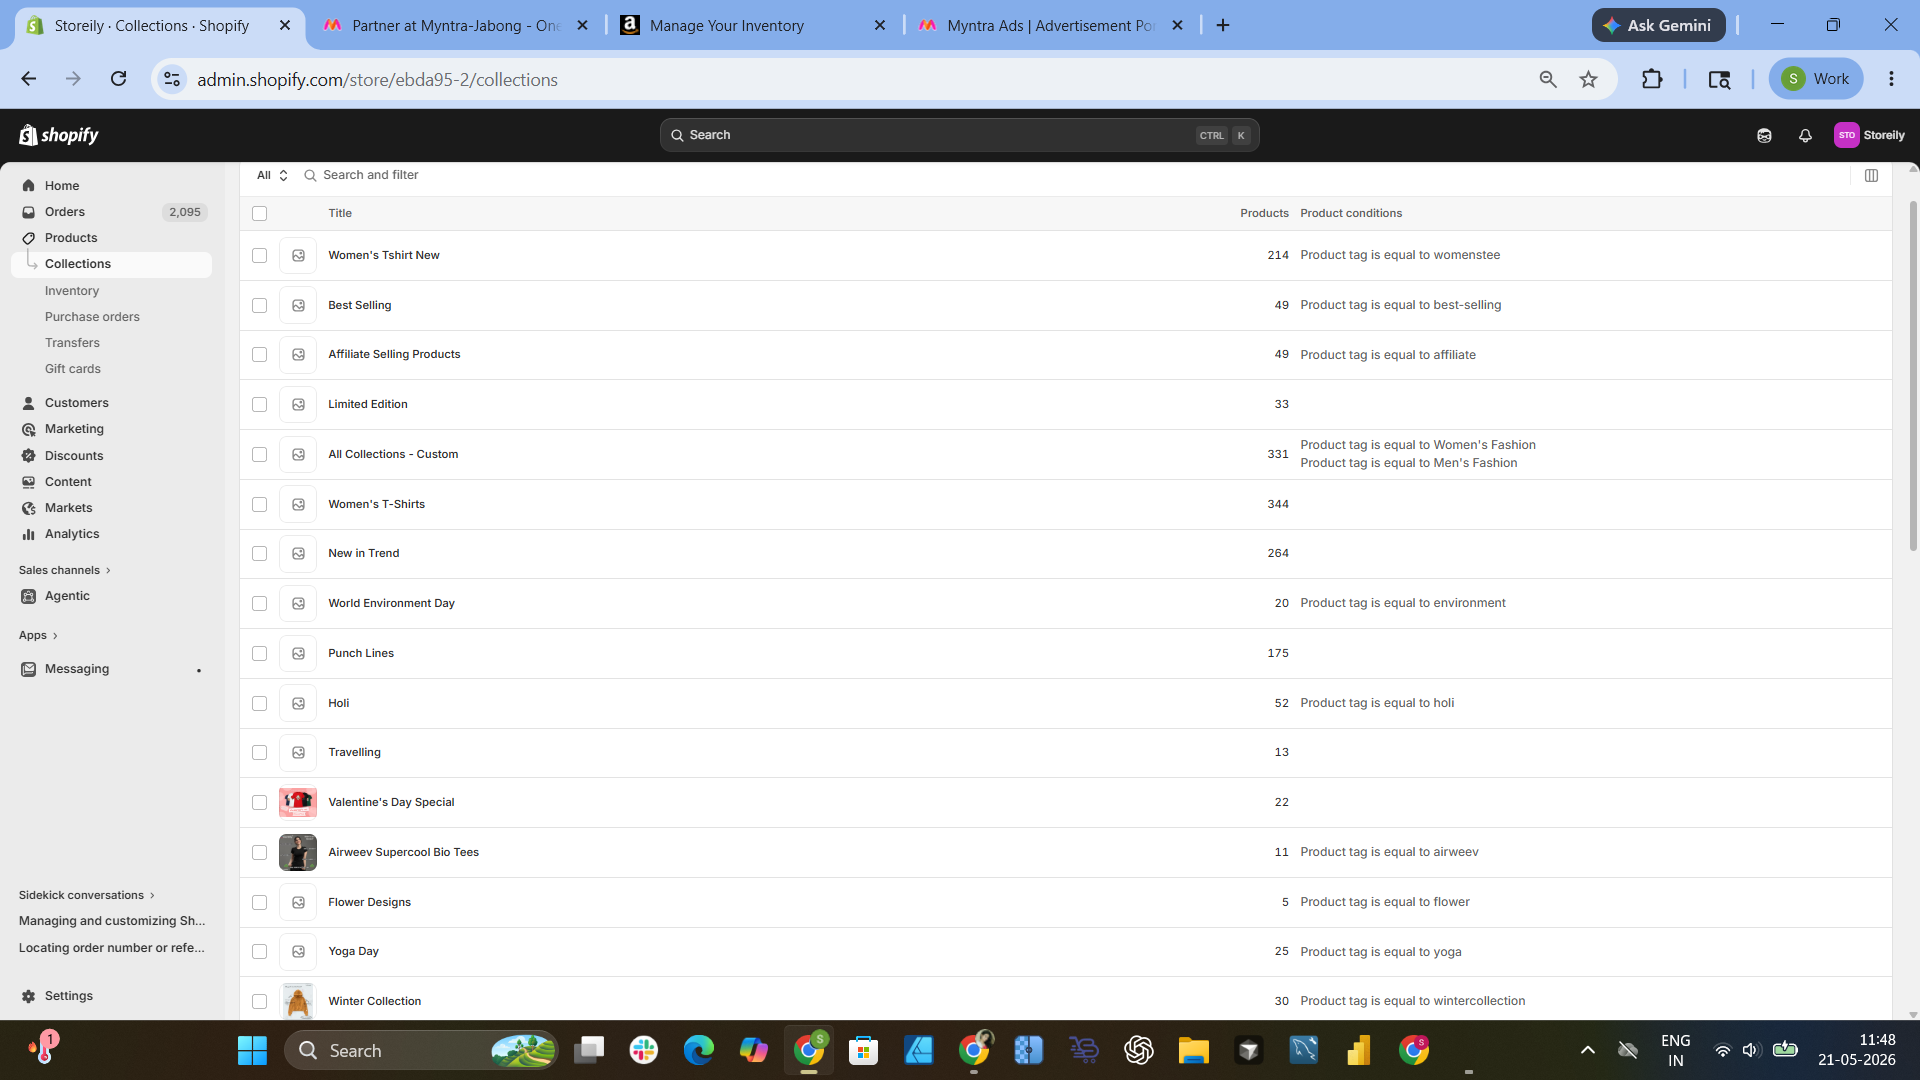Image resolution: width=1920 pixels, height=1080 pixels.
Task: Open the Chrome extensions puzzle icon
Action: (x=1652, y=79)
